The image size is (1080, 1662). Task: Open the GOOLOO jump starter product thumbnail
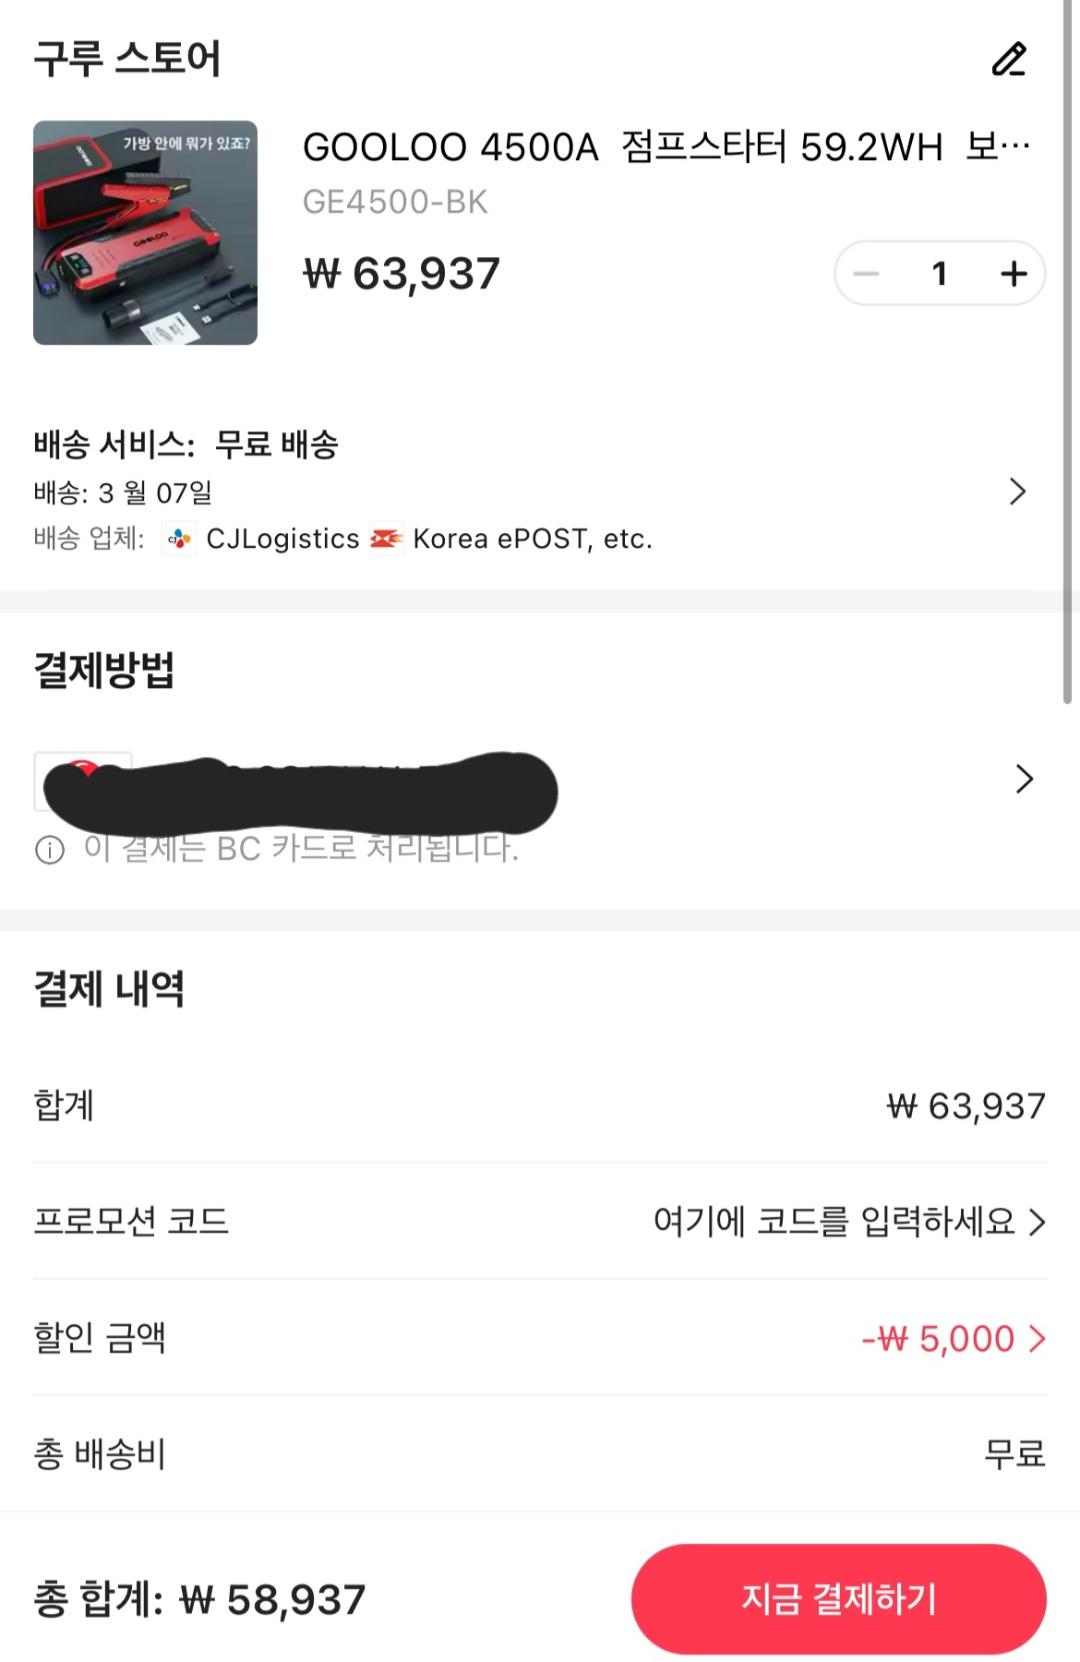145,233
